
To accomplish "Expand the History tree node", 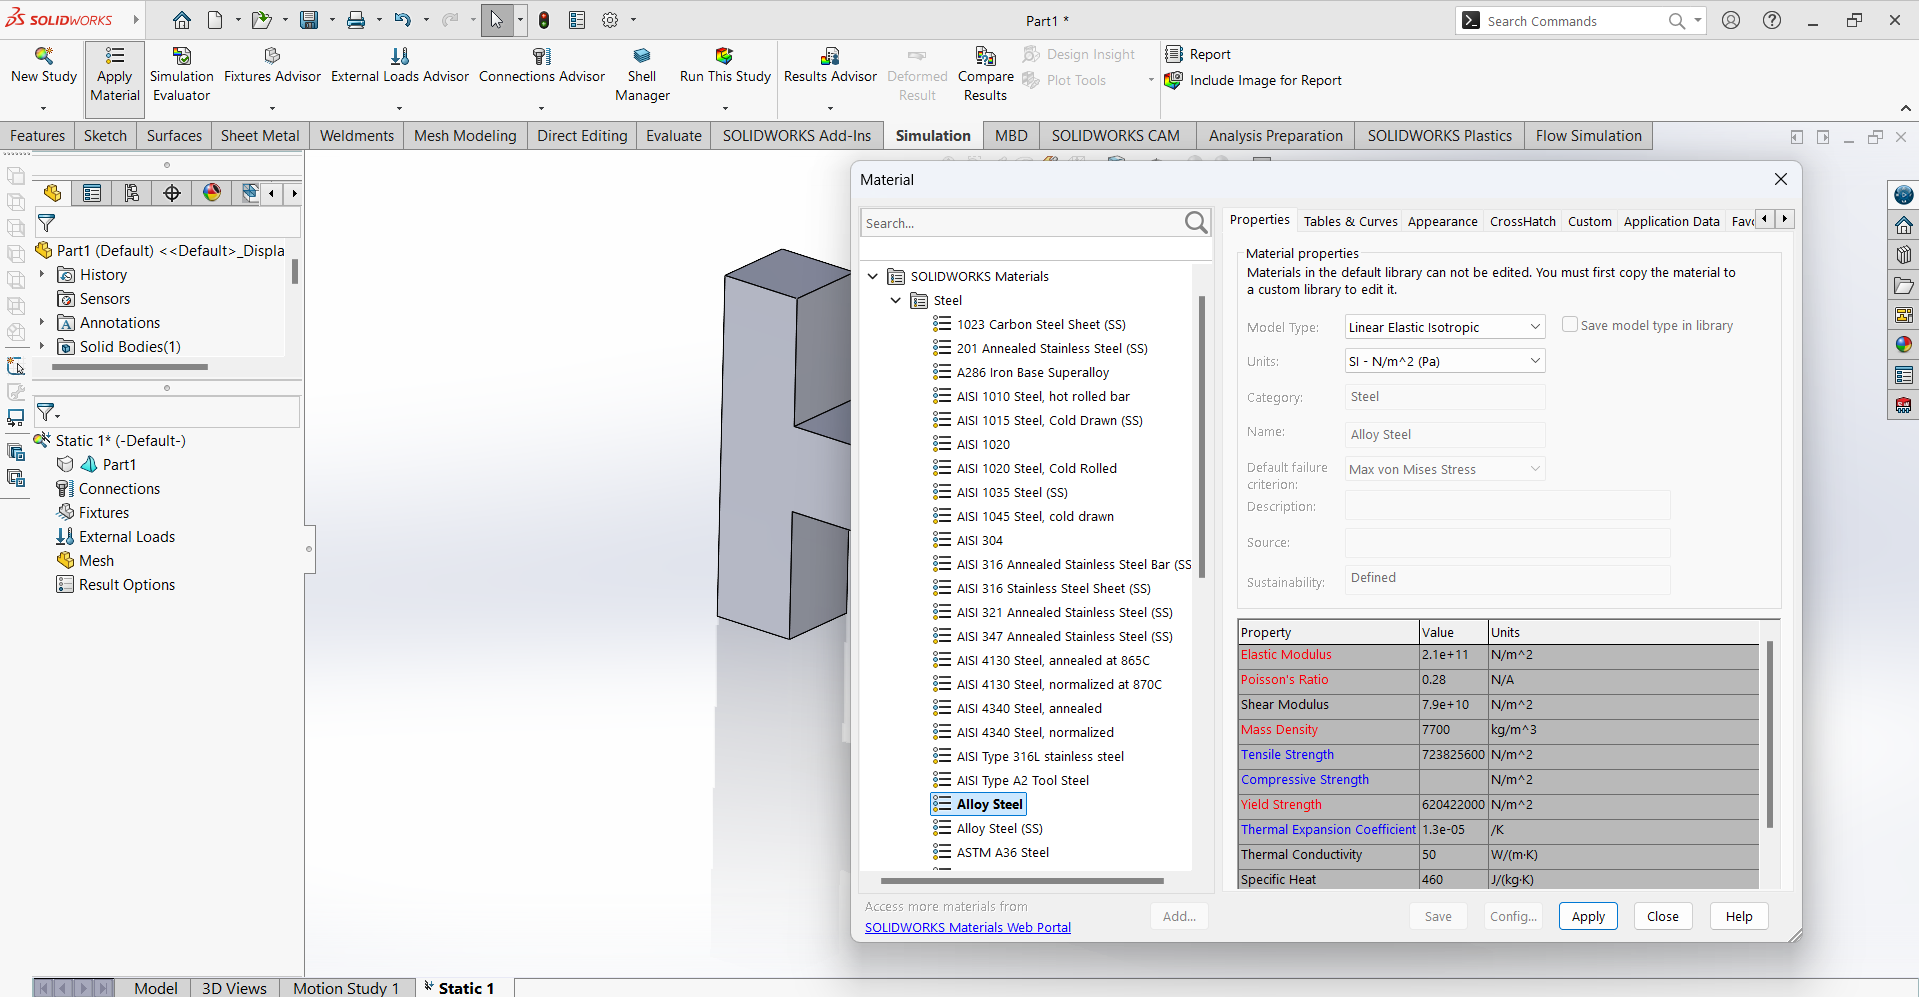I will point(42,274).
